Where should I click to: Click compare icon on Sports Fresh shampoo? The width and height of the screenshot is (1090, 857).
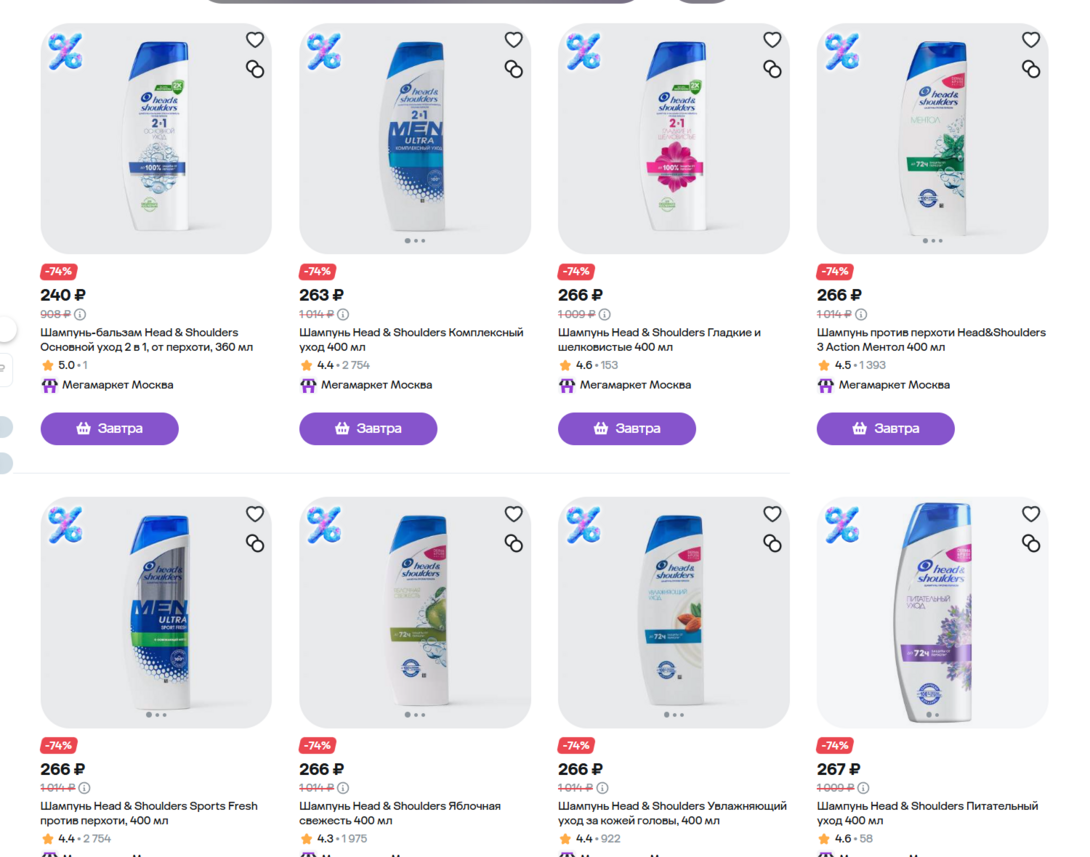(255, 543)
